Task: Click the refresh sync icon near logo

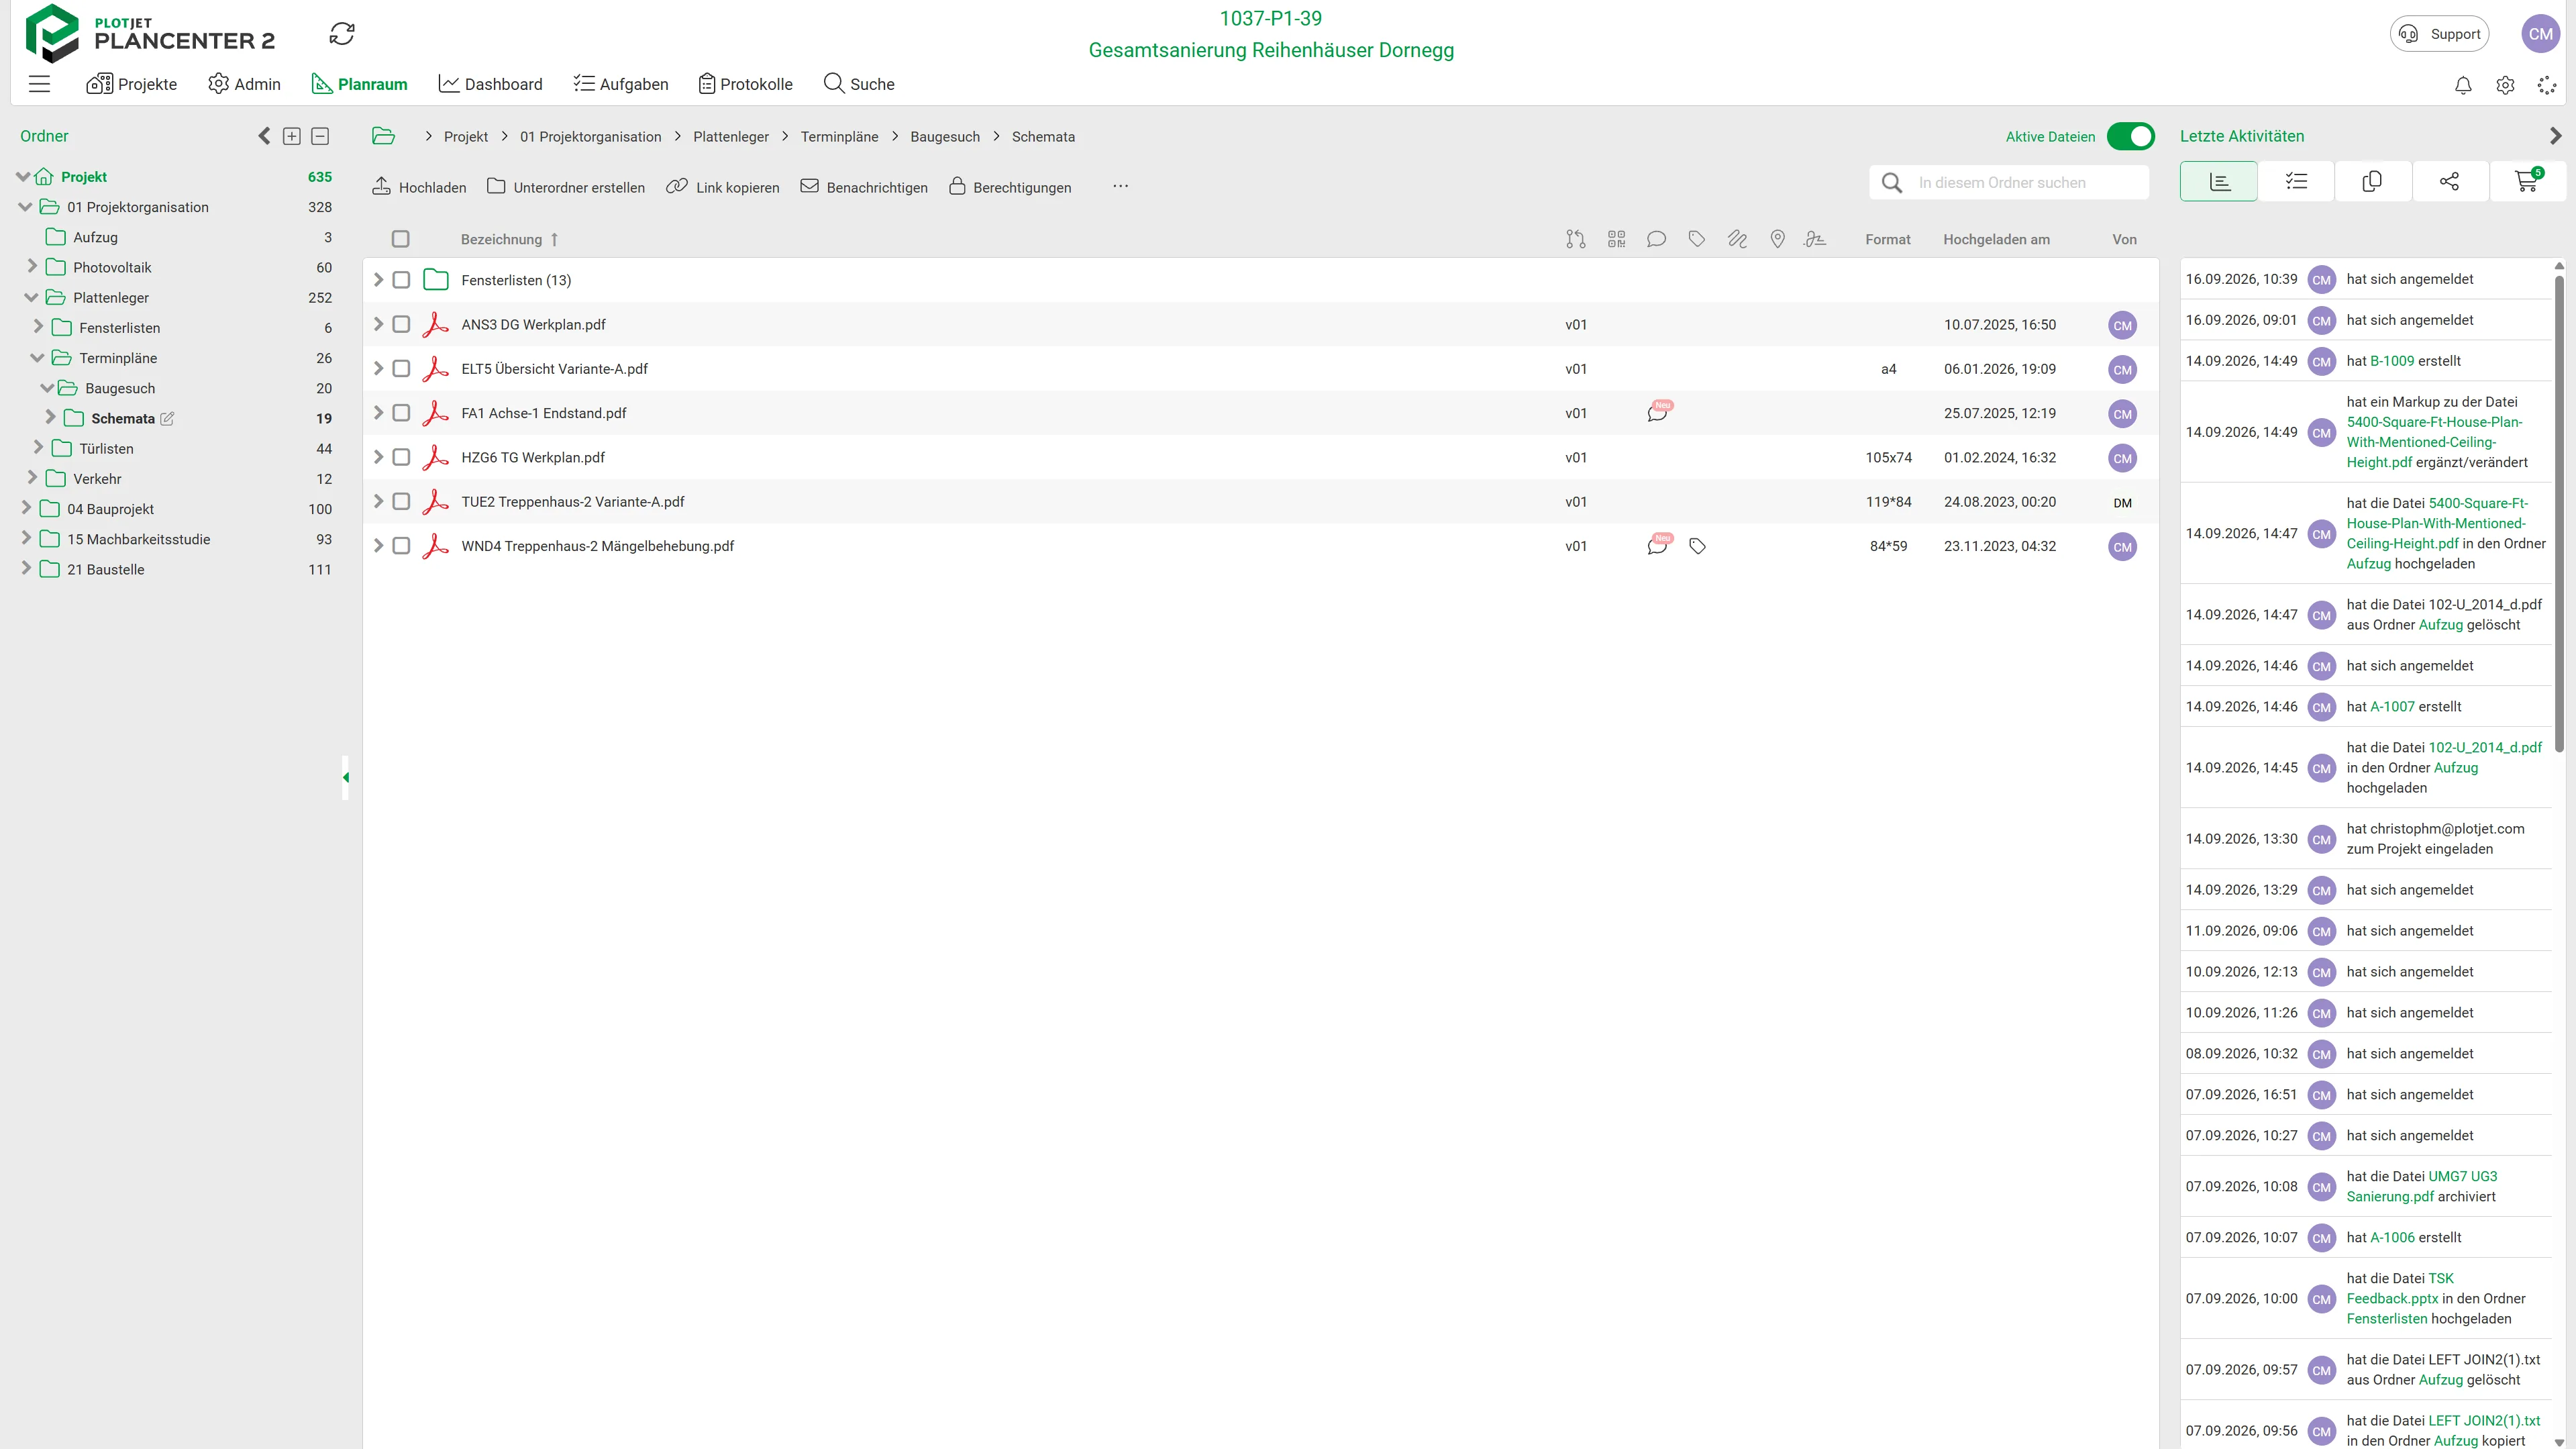Action: pyautogui.click(x=342, y=34)
